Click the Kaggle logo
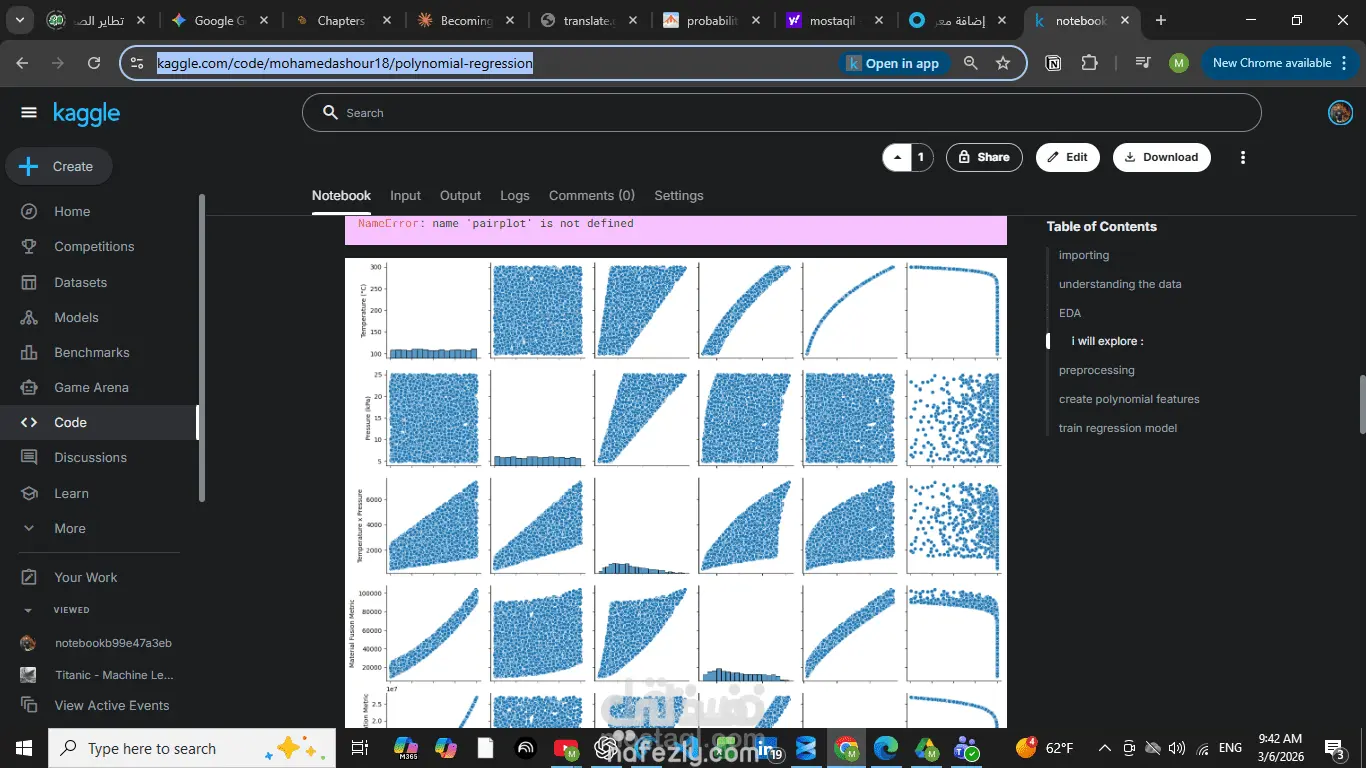The width and height of the screenshot is (1366, 768). click(x=87, y=114)
